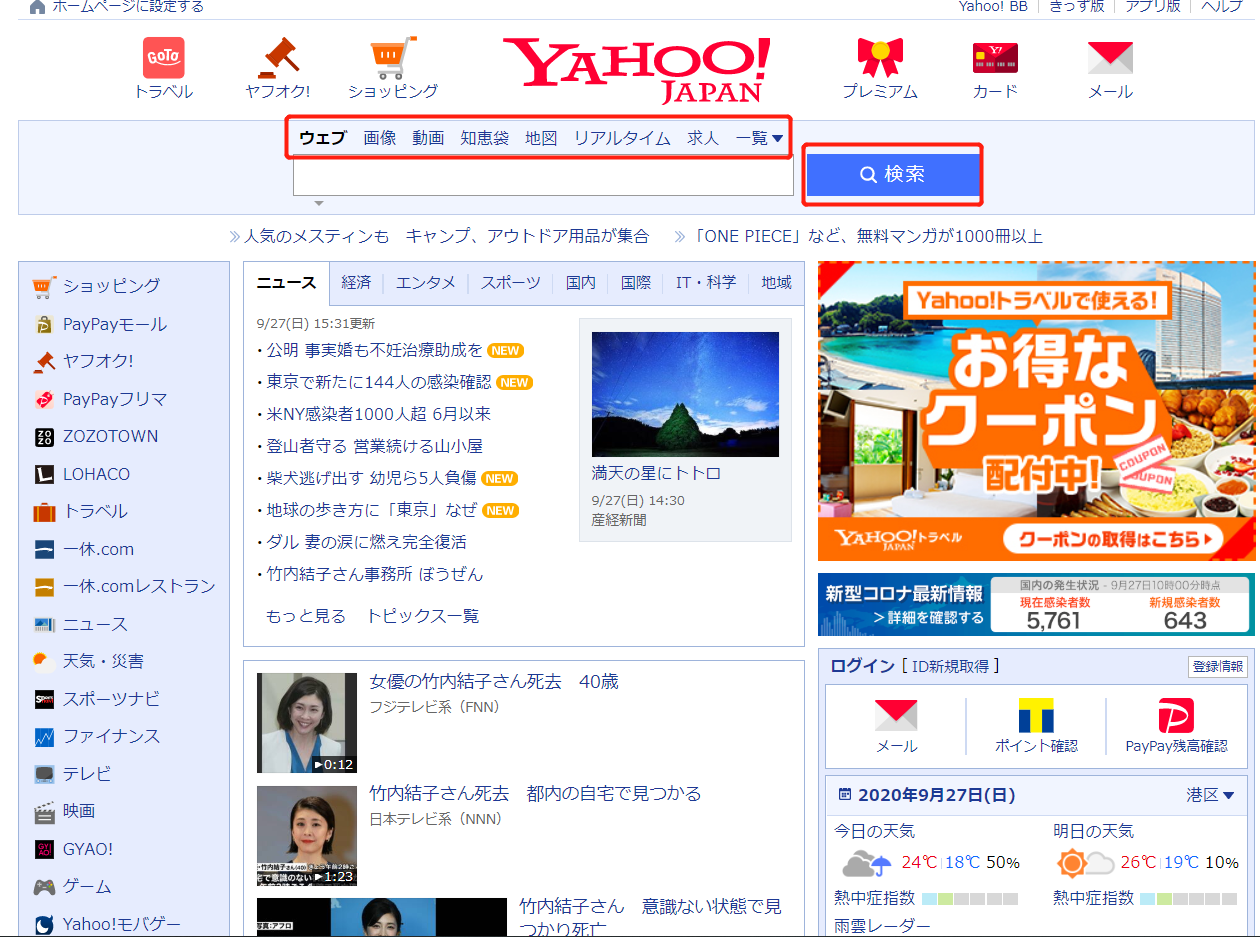Viewport: 1260px width, 937px height.
Task: Open the 港区 weather location dropdown
Action: click(1210, 795)
